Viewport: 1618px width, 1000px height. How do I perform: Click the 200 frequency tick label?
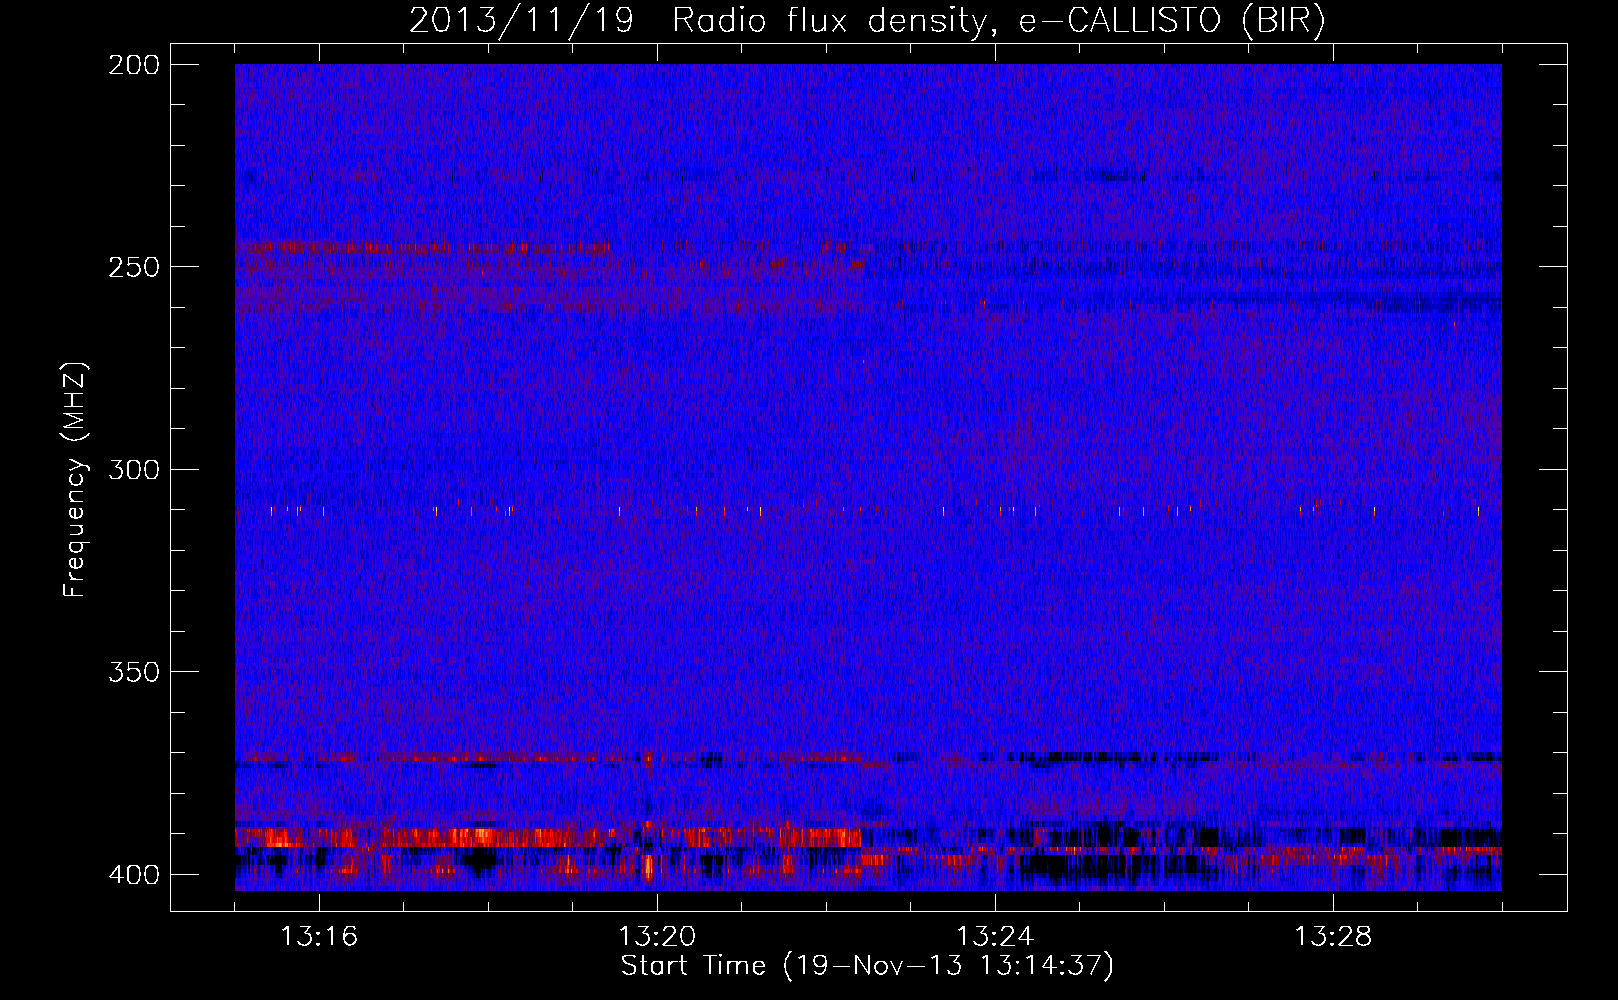pos(133,65)
